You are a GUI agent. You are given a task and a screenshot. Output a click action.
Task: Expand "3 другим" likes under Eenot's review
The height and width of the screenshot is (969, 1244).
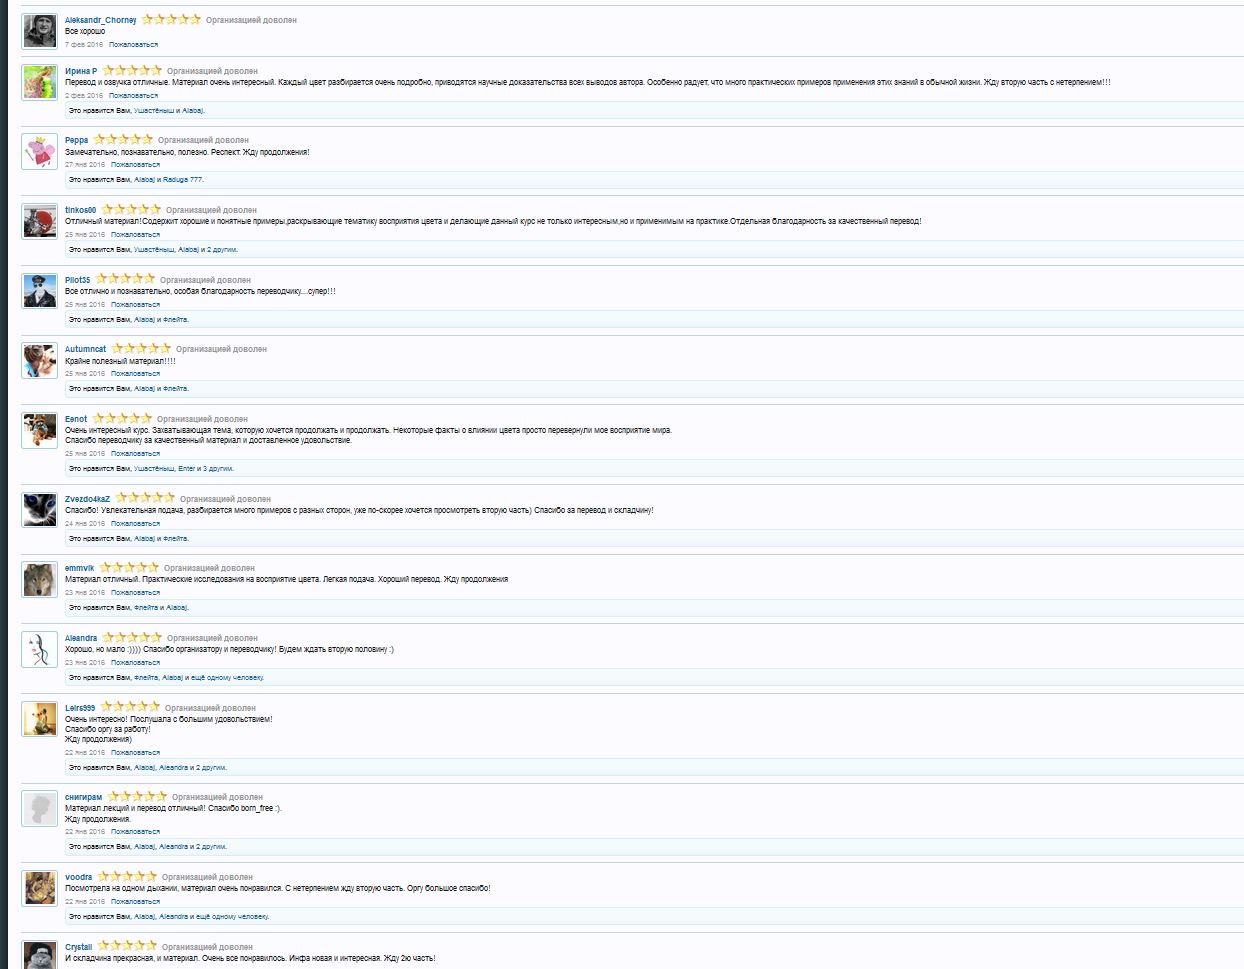coord(218,469)
